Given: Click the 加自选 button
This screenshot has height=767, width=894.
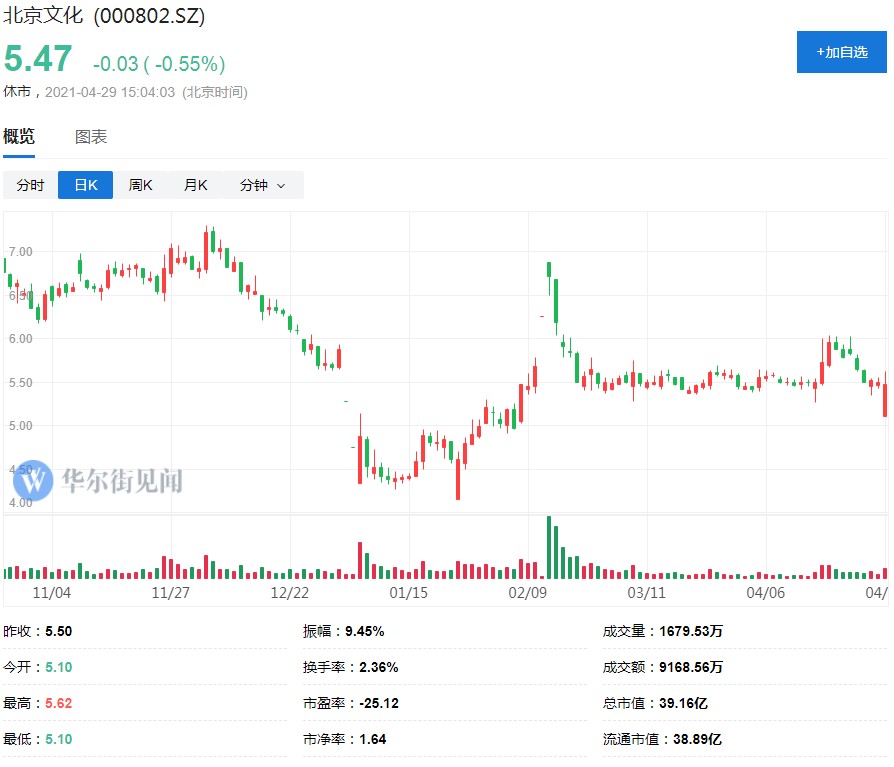Looking at the screenshot, I should (841, 52).
